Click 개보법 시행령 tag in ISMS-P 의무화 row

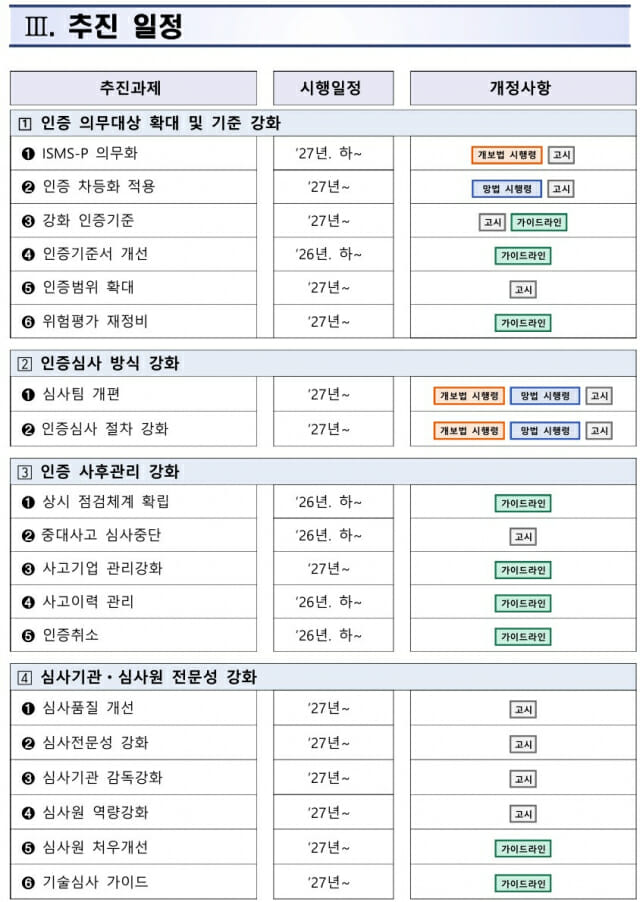(507, 155)
